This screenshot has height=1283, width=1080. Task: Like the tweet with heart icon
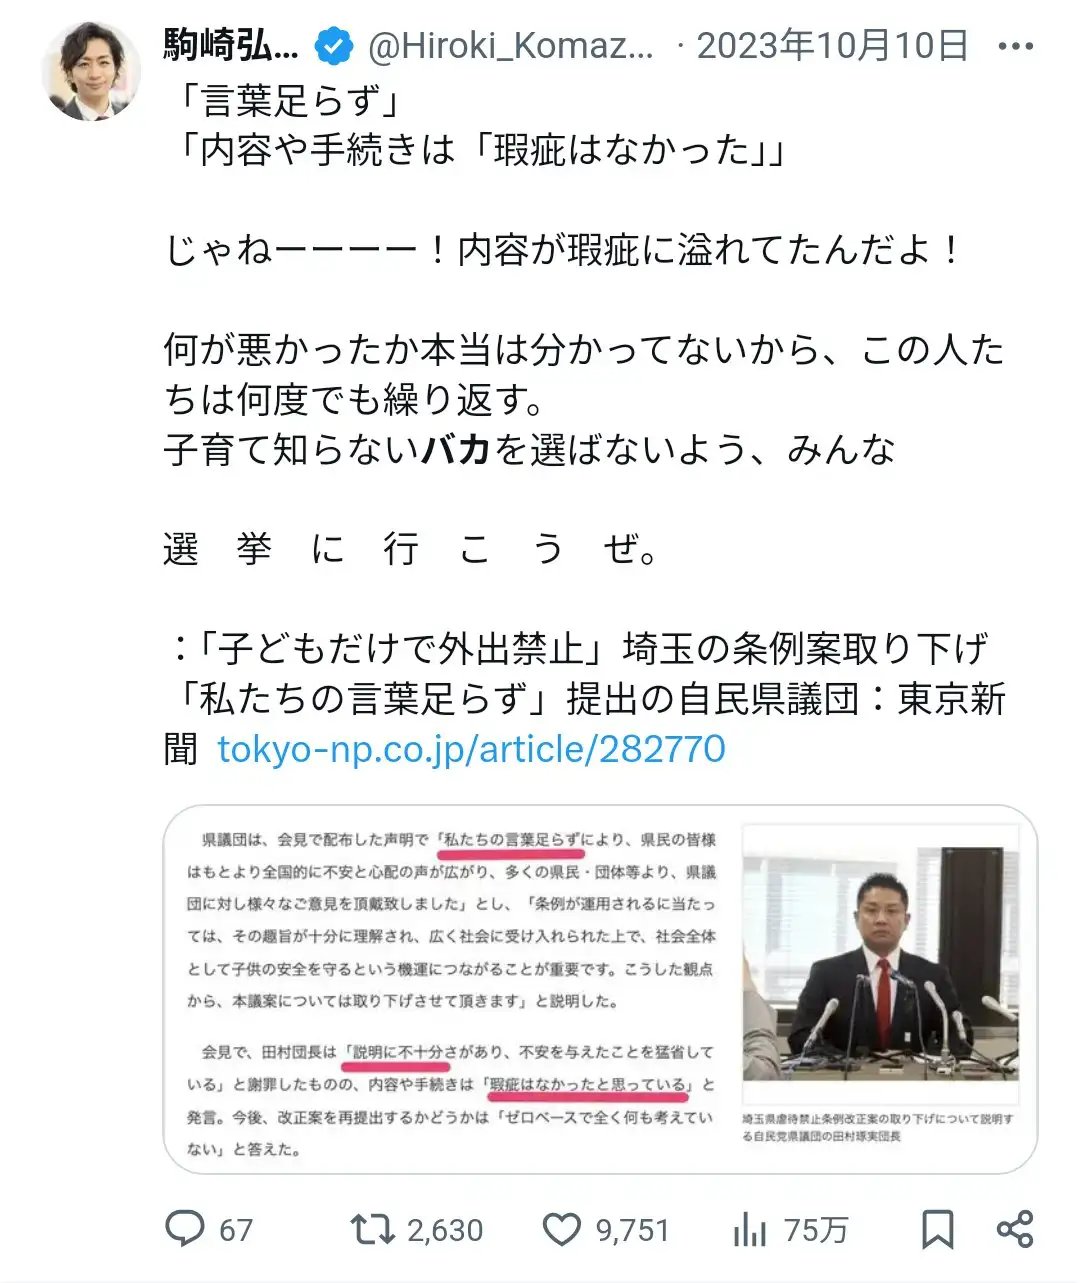pyautogui.click(x=561, y=1229)
